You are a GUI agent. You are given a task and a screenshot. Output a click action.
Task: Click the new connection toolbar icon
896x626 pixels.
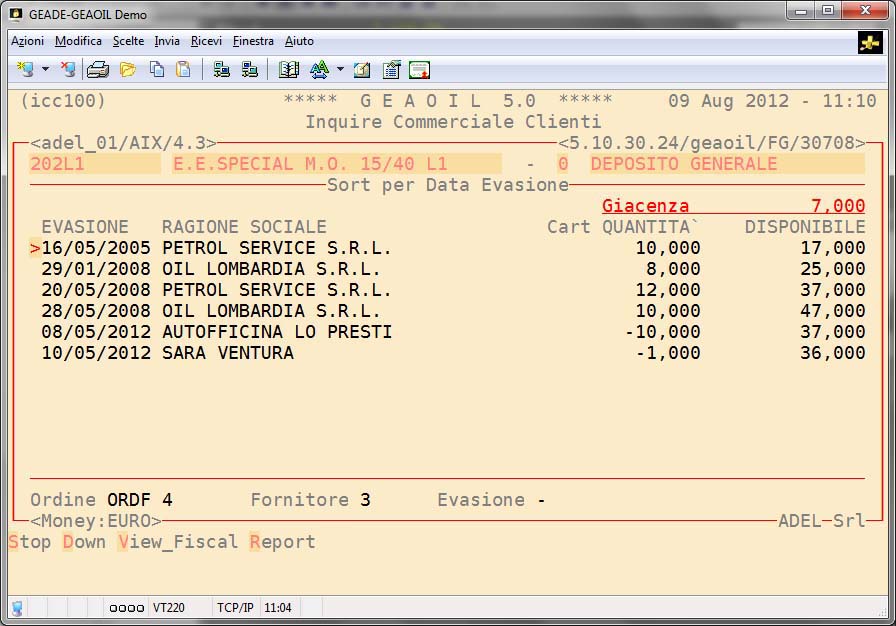pyautogui.click(x=26, y=70)
